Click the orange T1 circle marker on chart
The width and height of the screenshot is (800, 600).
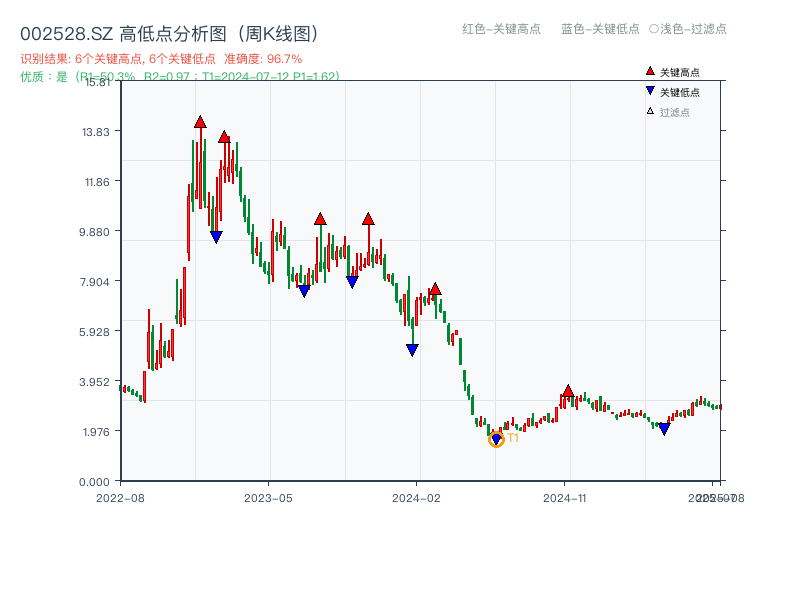coord(496,438)
